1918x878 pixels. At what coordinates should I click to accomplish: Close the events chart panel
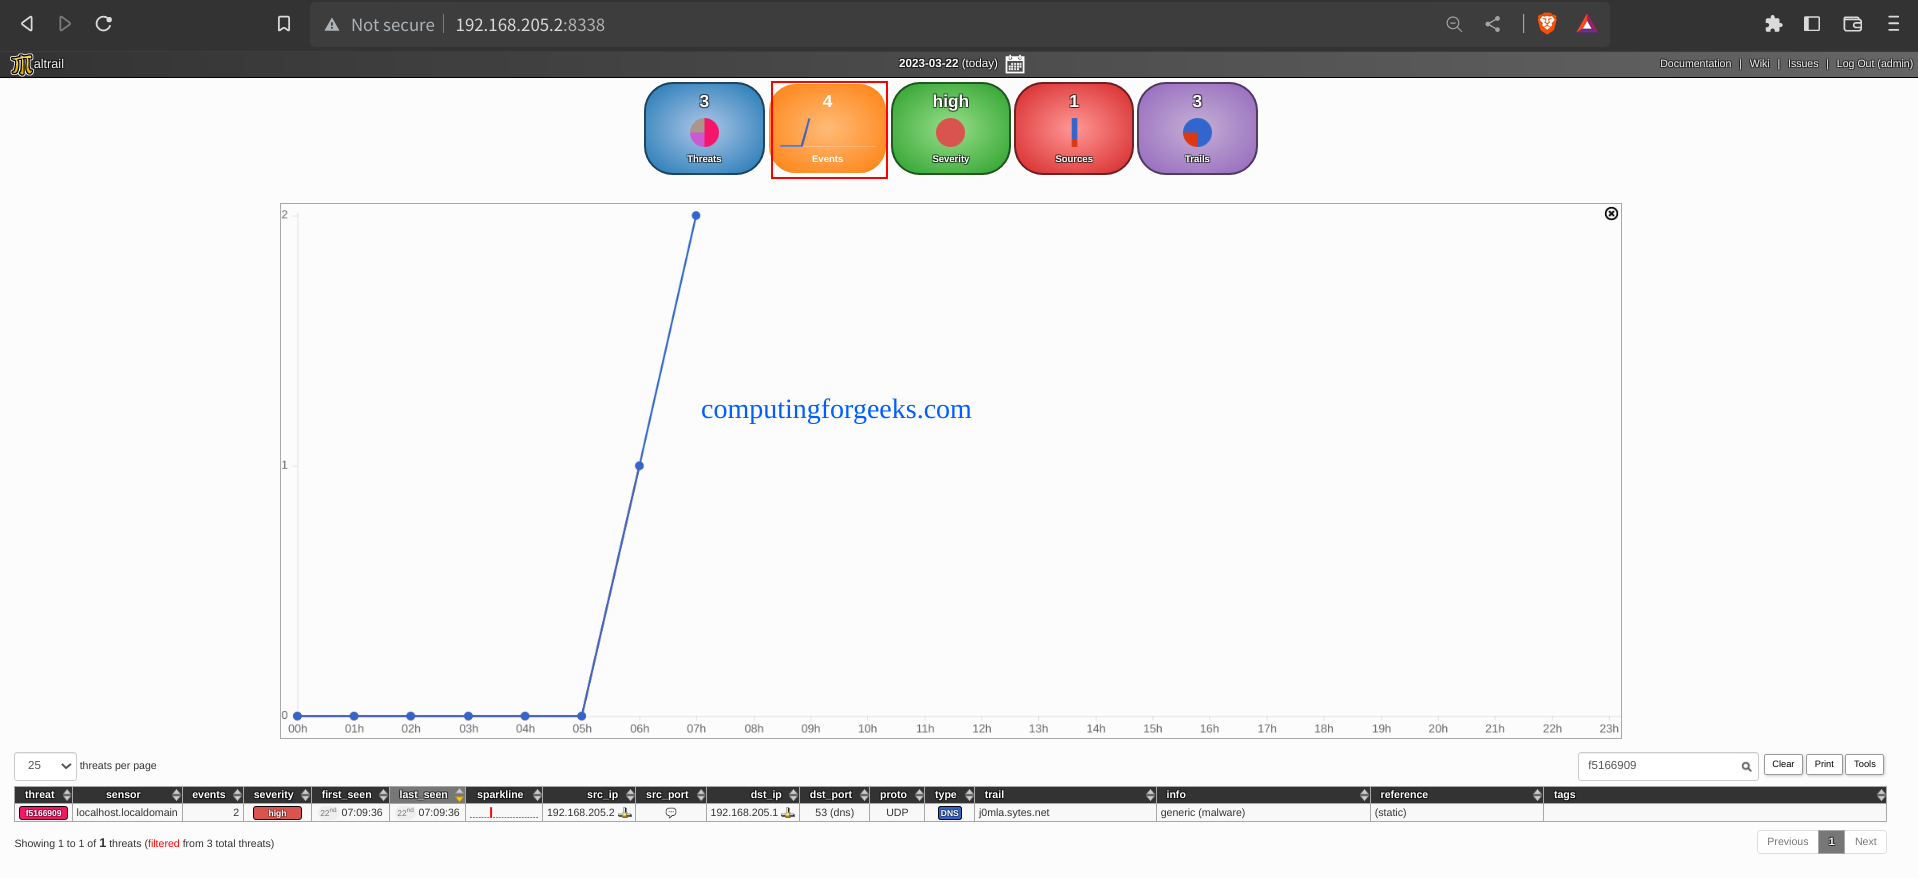pyautogui.click(x=1611, y=214)
